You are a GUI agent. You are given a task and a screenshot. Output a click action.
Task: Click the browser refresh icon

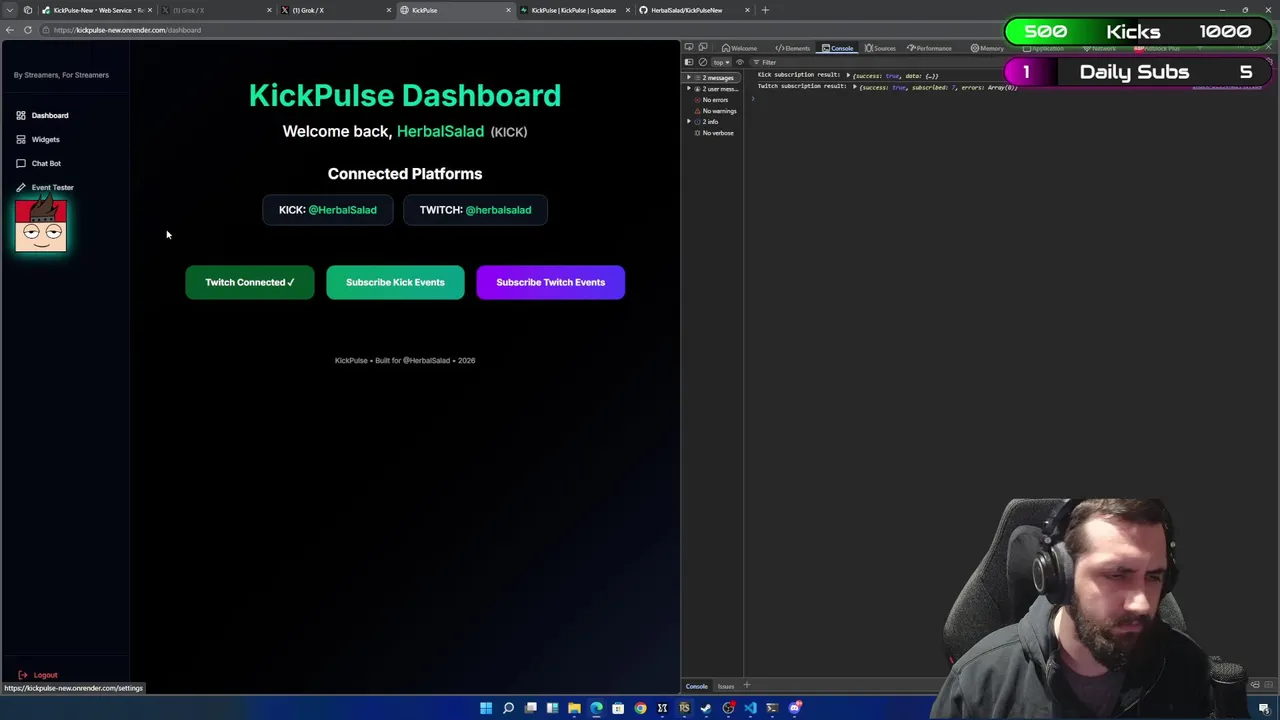pyautogui.click(x=28, y=30)
